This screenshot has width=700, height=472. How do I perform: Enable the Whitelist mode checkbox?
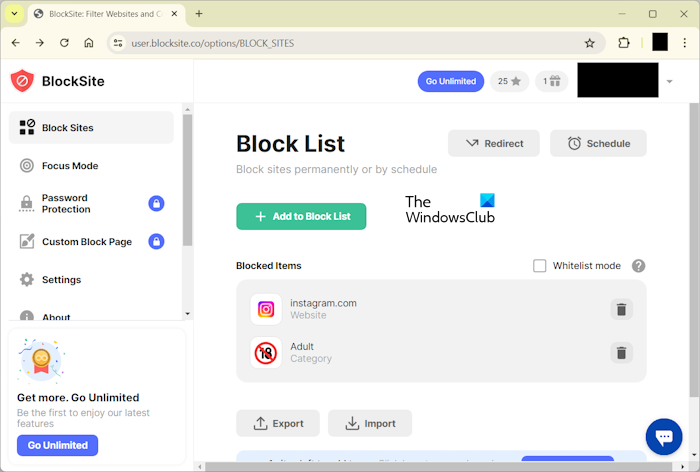(x=539, y=266)
